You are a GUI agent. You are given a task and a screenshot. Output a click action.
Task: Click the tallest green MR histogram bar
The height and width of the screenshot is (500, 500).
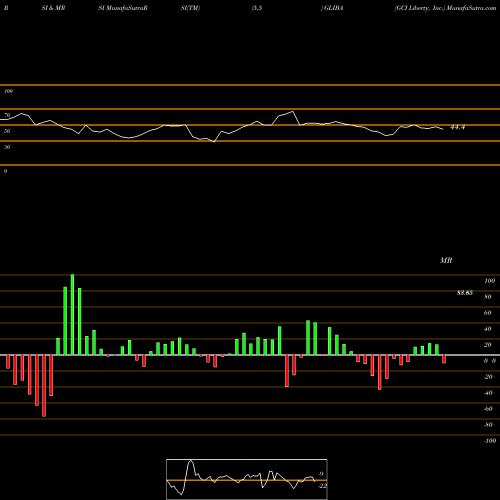[72, 315]
